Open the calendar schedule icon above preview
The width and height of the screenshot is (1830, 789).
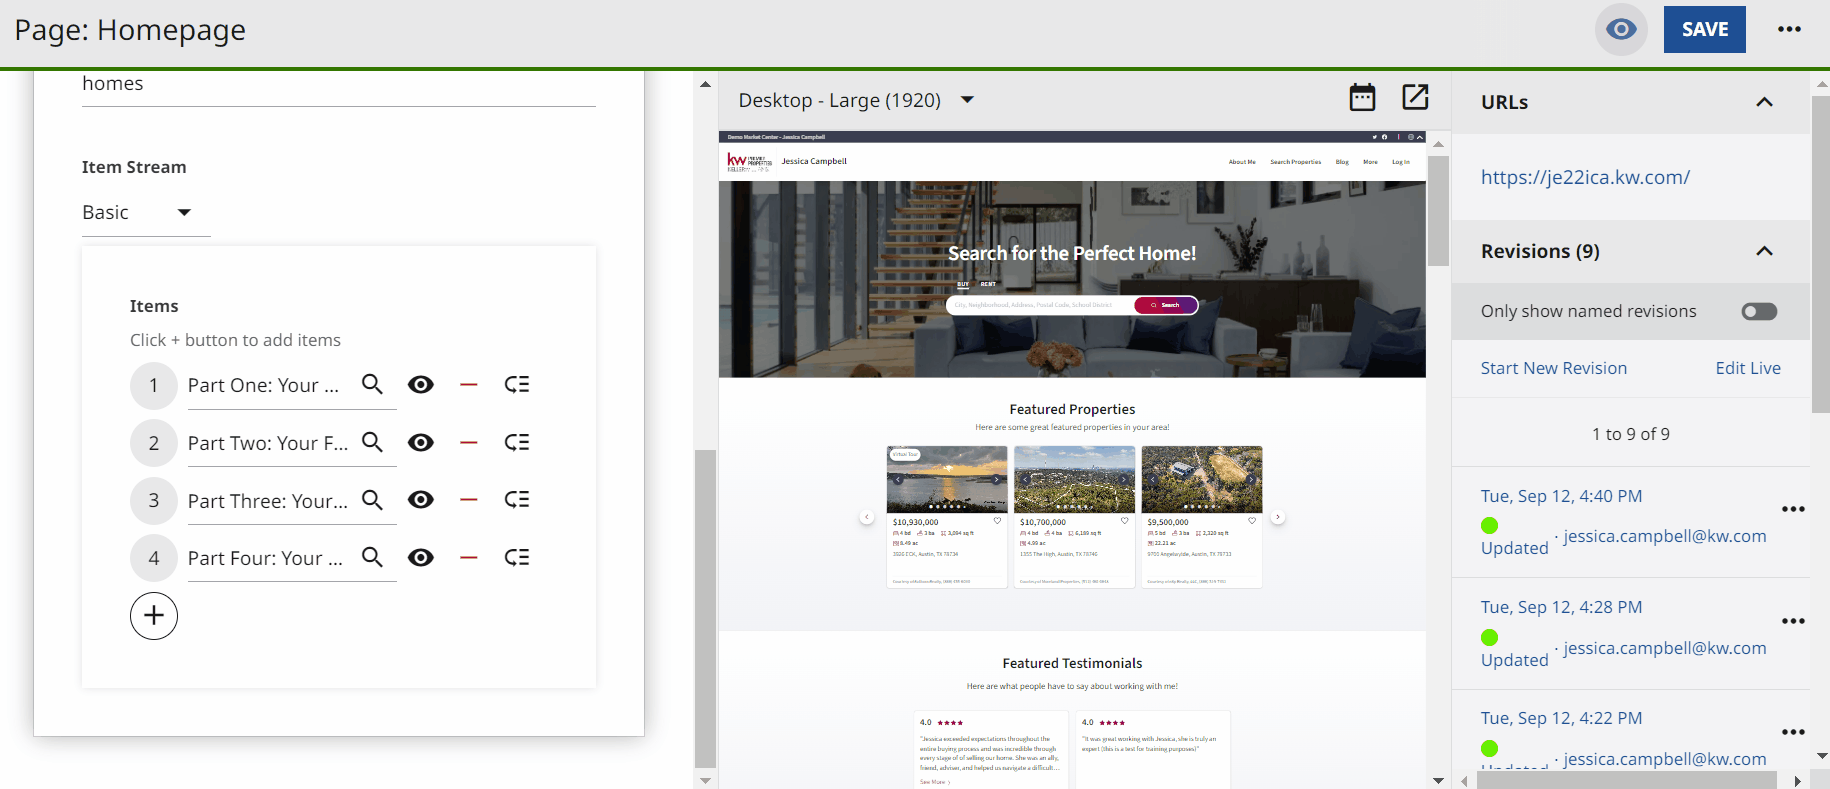(1362, 98)
